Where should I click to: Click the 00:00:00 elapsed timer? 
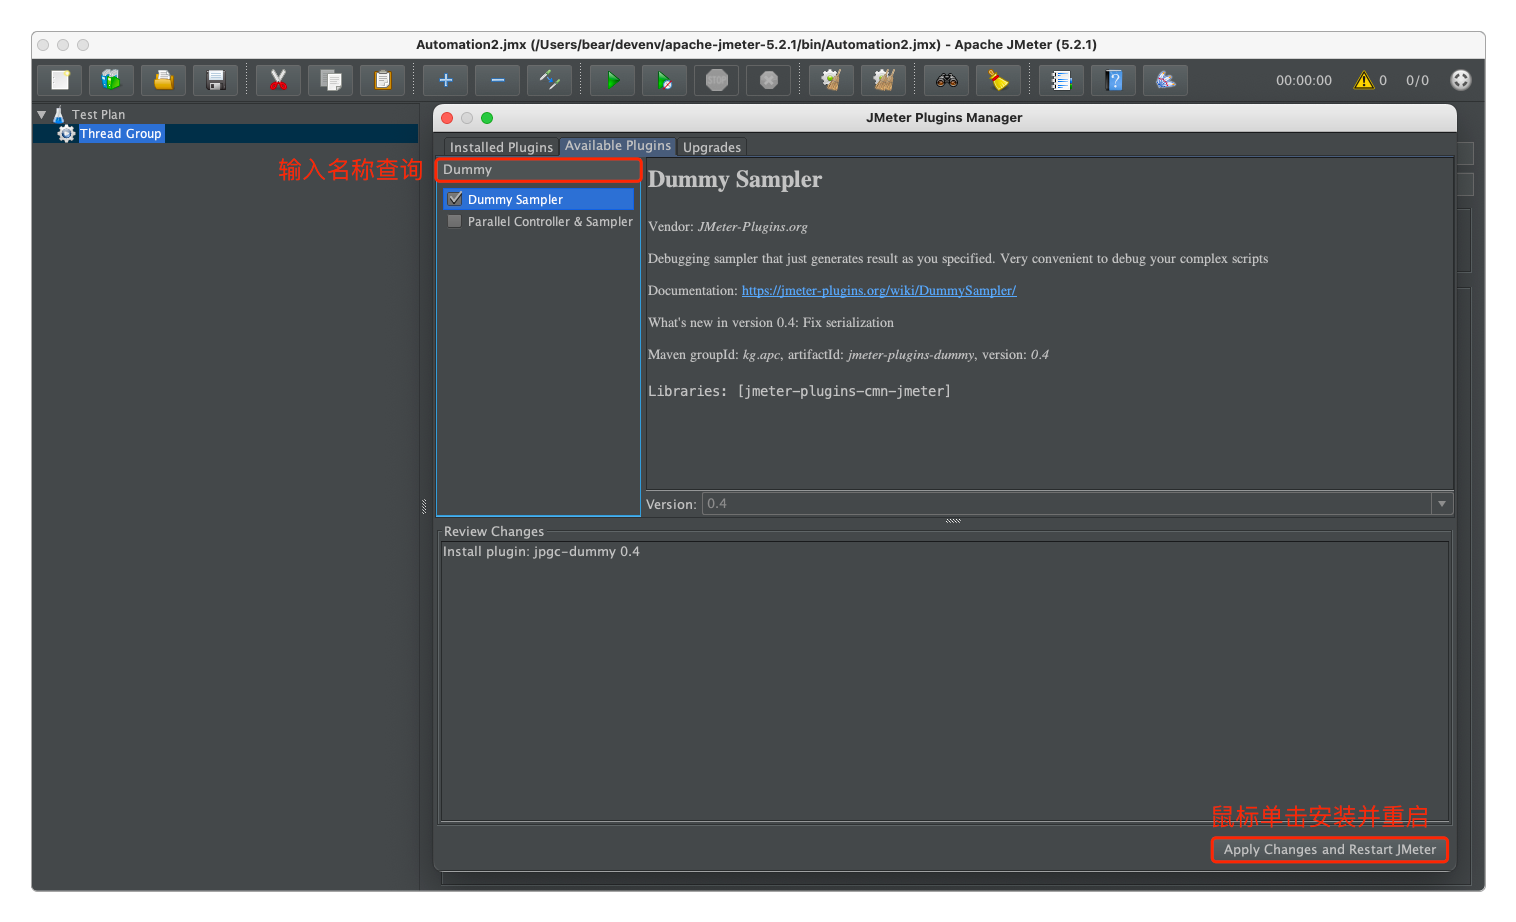point(1304,80)
